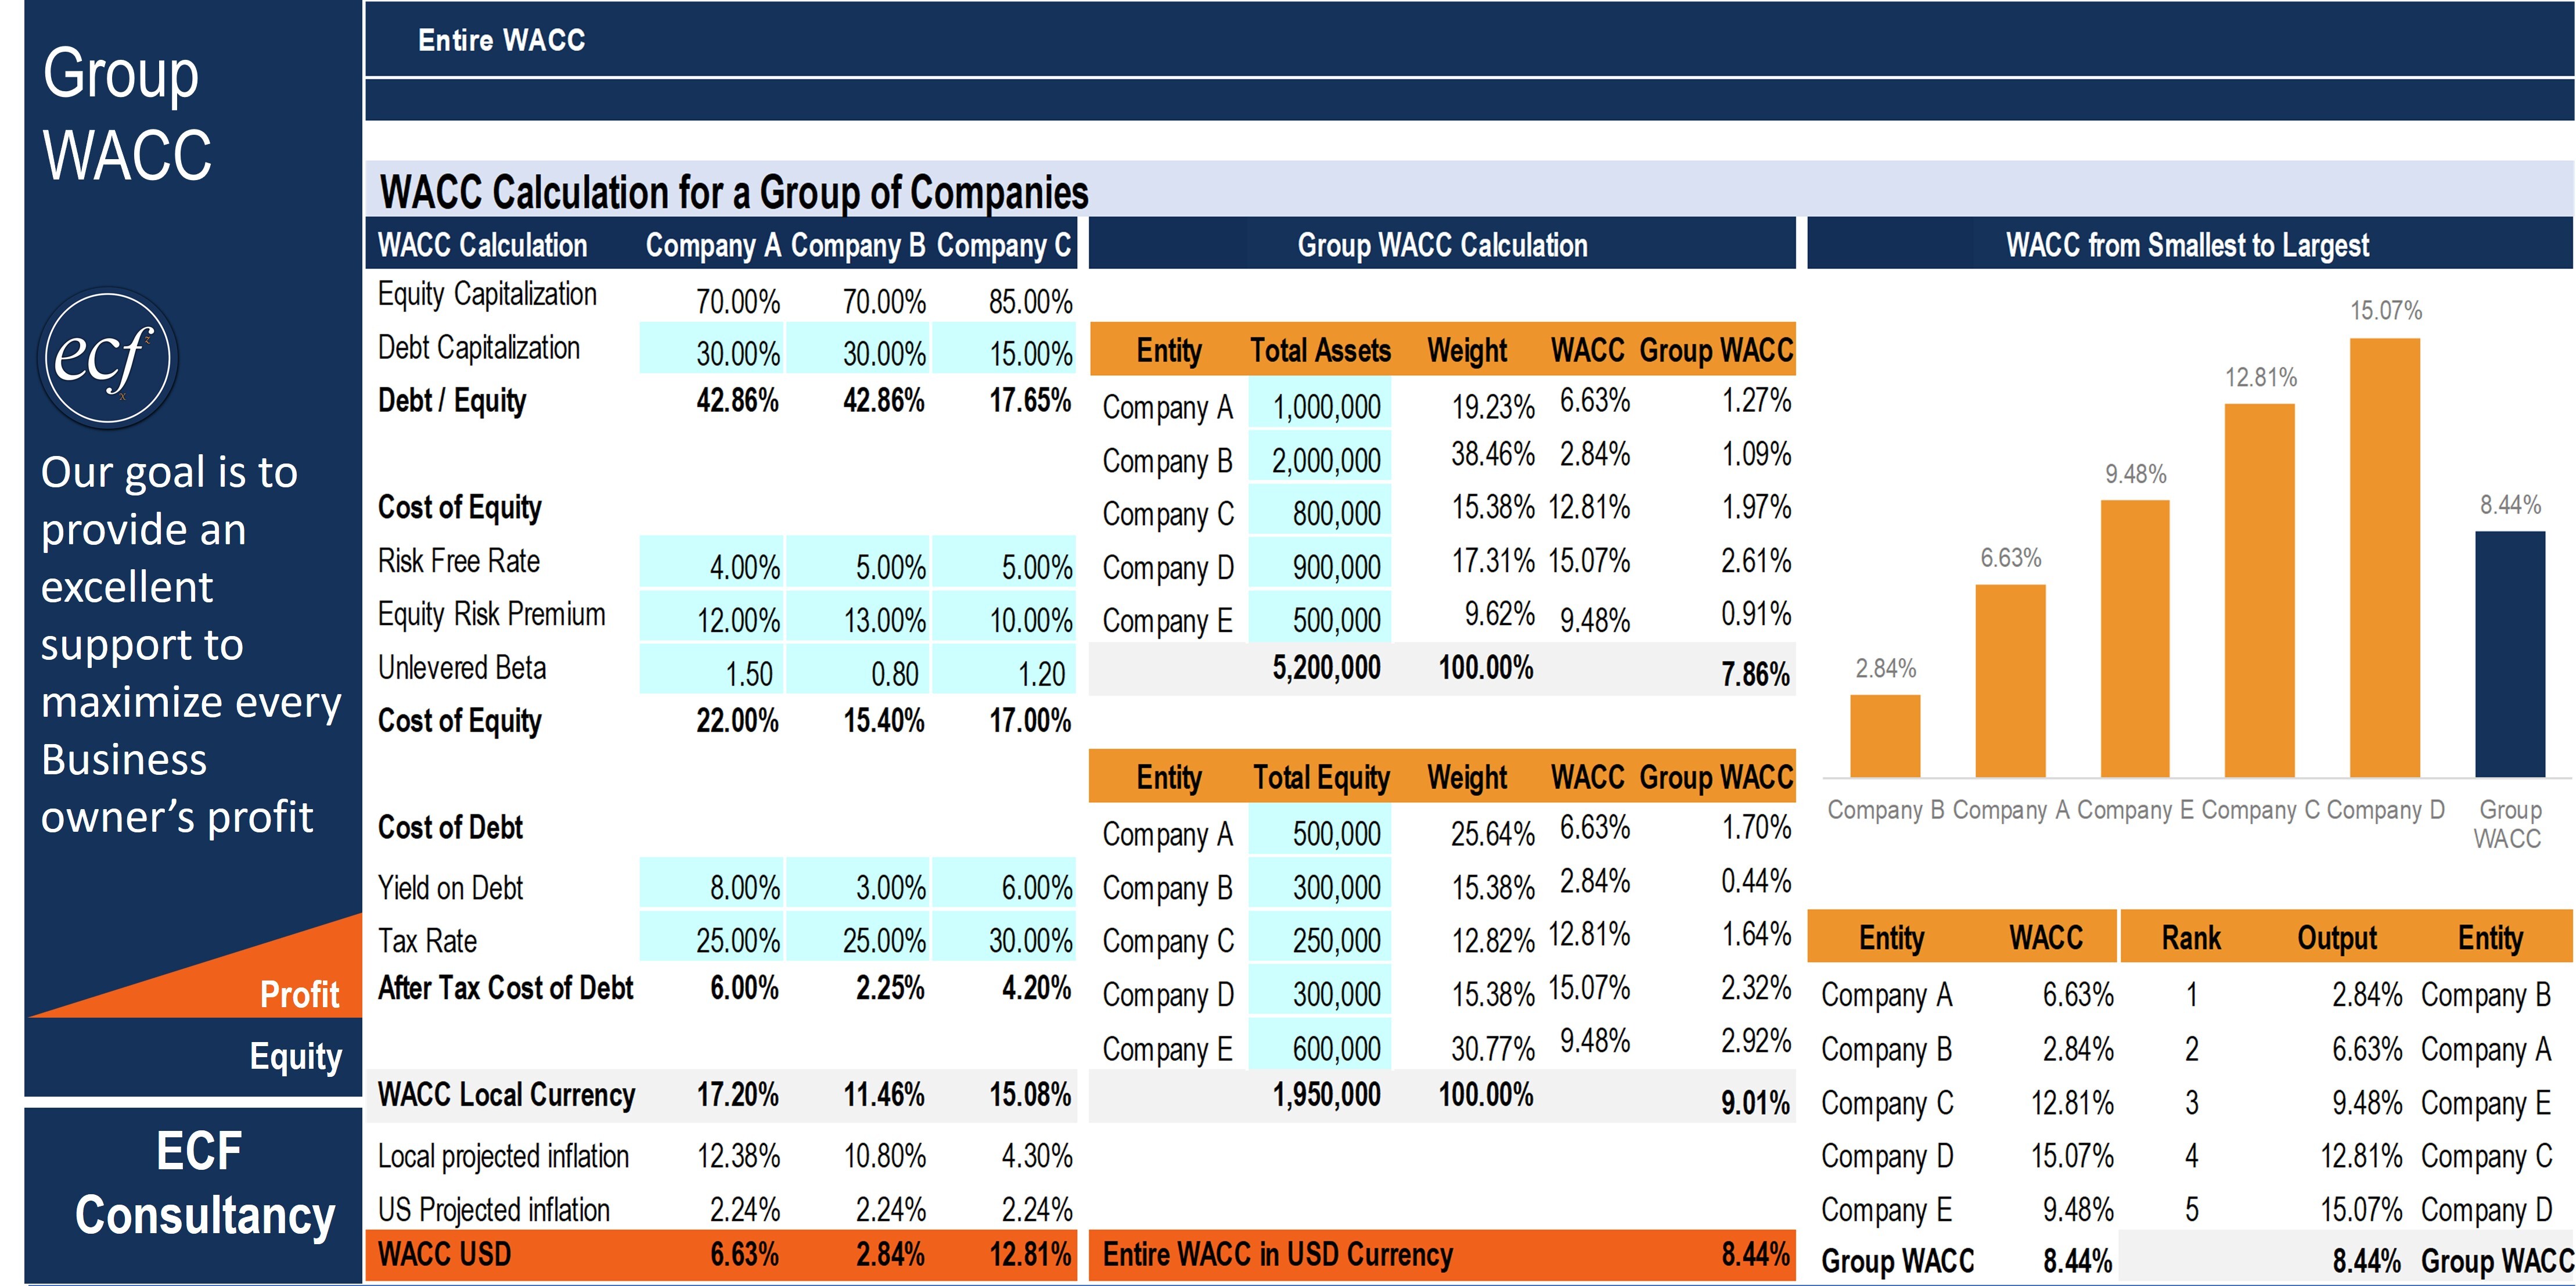This screenshot has height=1286, width=2576.
Task: Click the Profit orange sidebar label
Action: (299, 994)
